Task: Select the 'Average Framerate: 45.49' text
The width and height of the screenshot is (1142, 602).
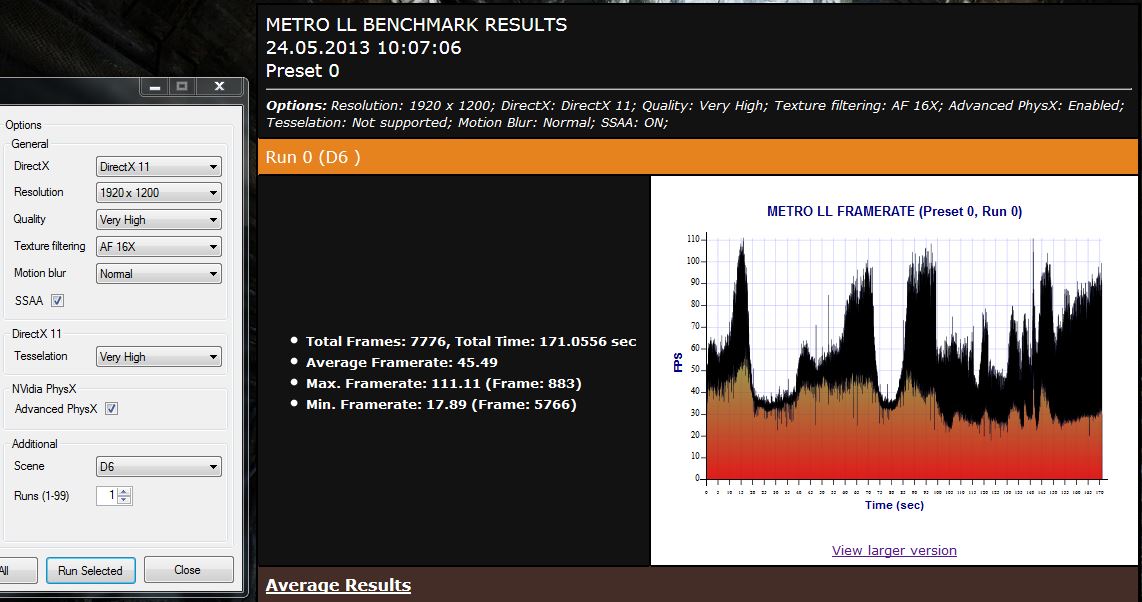Action: tap(402, 363)
